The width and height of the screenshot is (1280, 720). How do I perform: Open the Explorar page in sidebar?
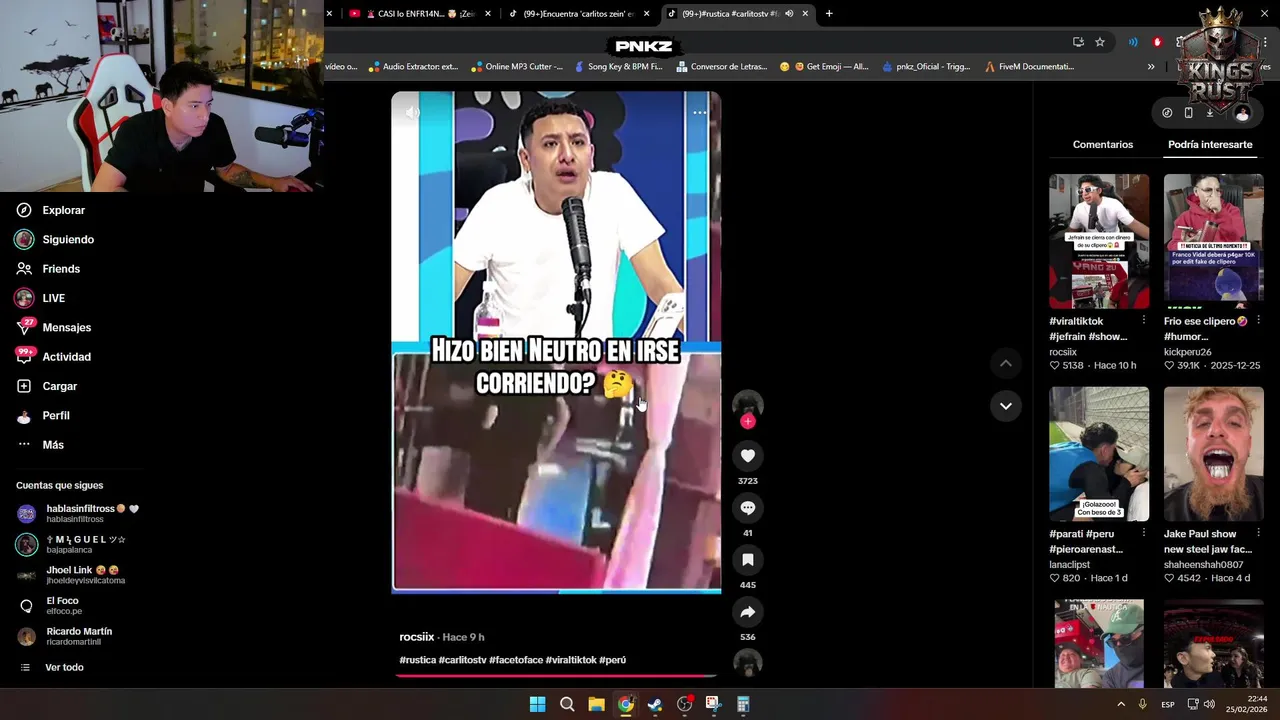pos(50,210)
